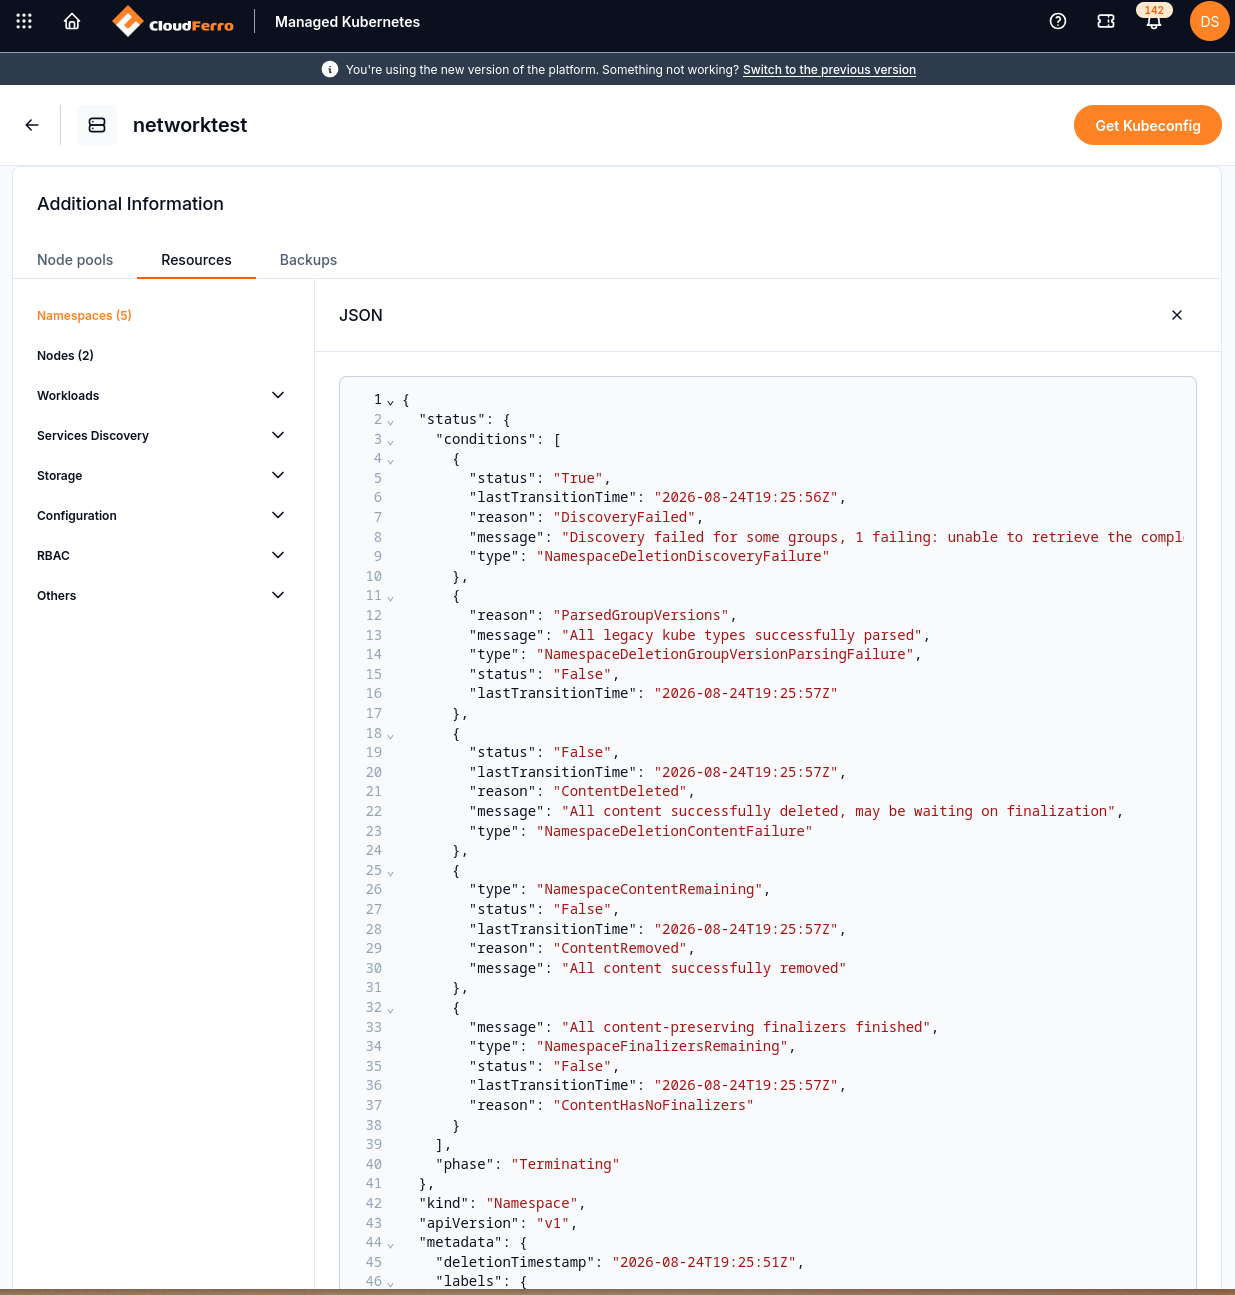This screenshot has width=1235, height=1295.
Task: Select the Resources tab
Action: click(196, 260)
